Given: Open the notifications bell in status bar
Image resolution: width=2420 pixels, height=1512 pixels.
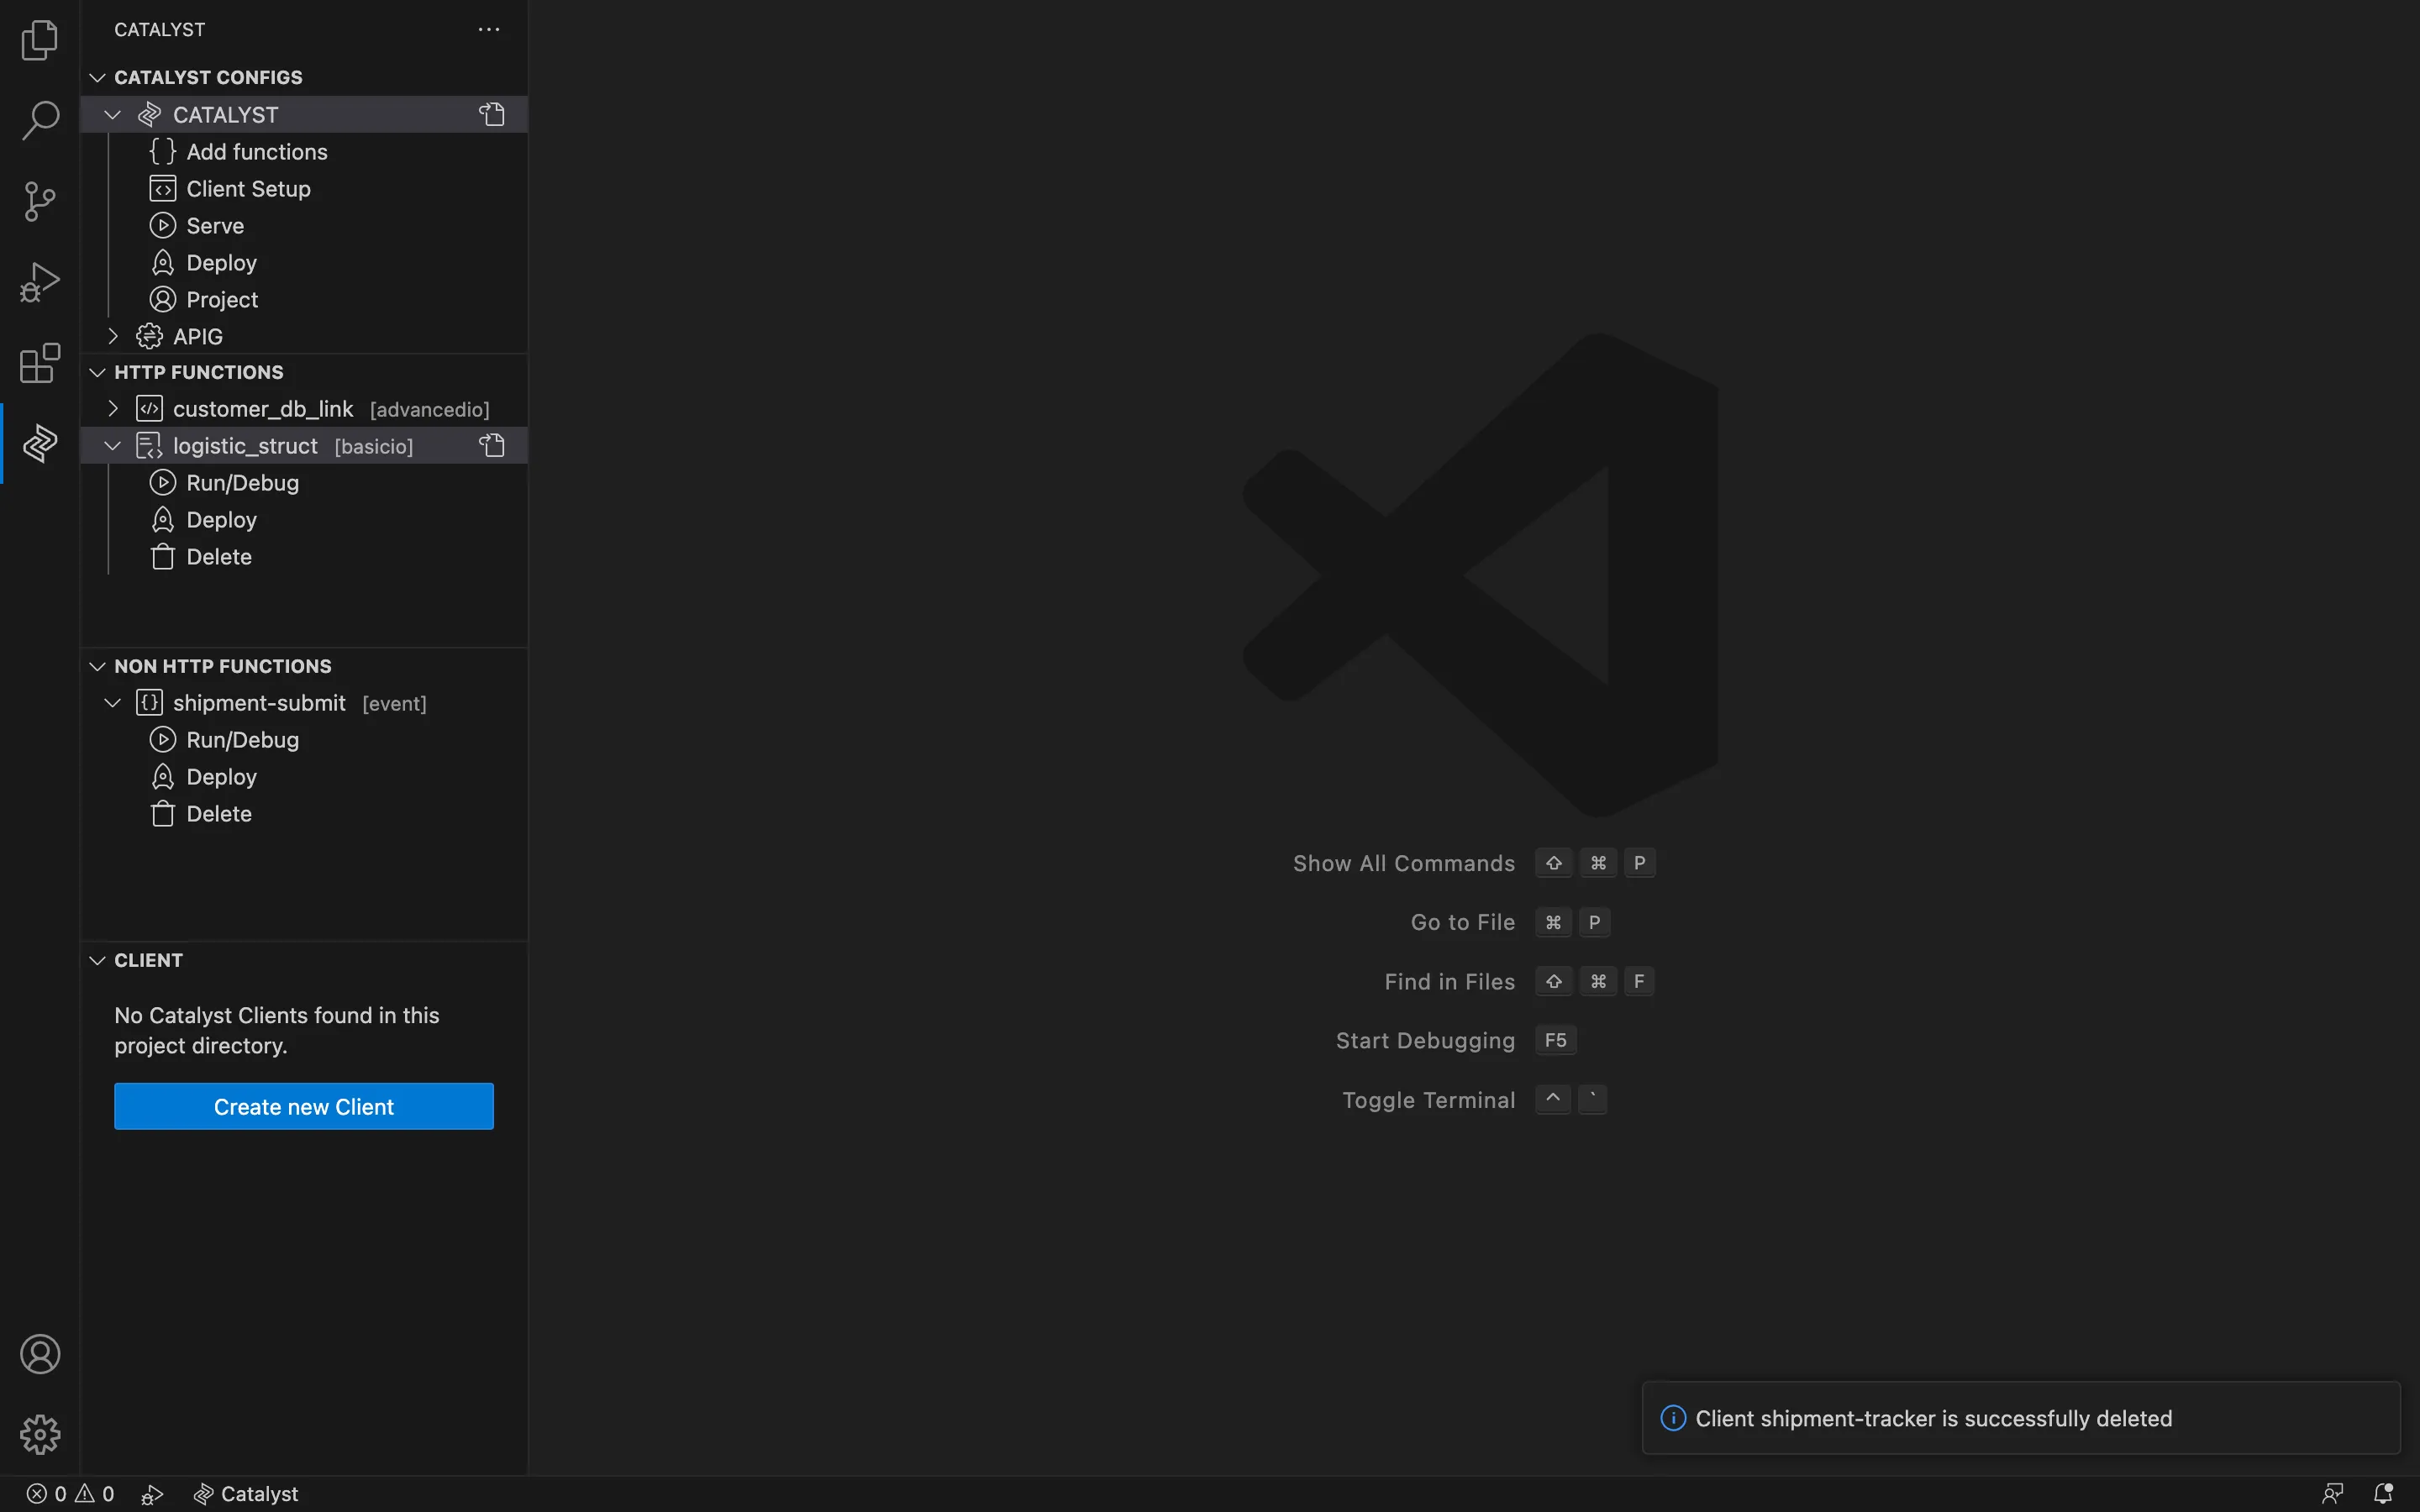Looking at the screenshot, I should (2383, 1493).
